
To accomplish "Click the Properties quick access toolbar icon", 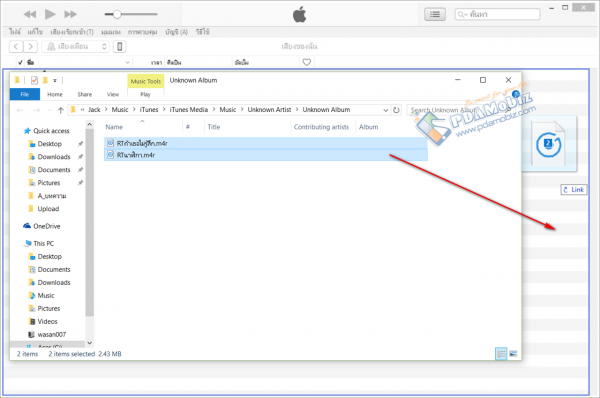I will (x=34, y=80).
